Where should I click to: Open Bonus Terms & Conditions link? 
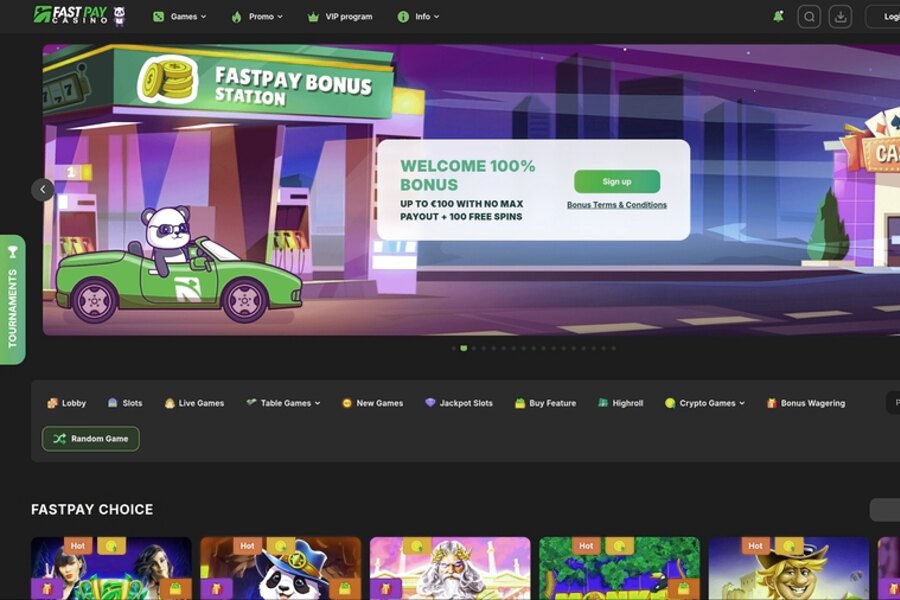[x=617, y=205]
